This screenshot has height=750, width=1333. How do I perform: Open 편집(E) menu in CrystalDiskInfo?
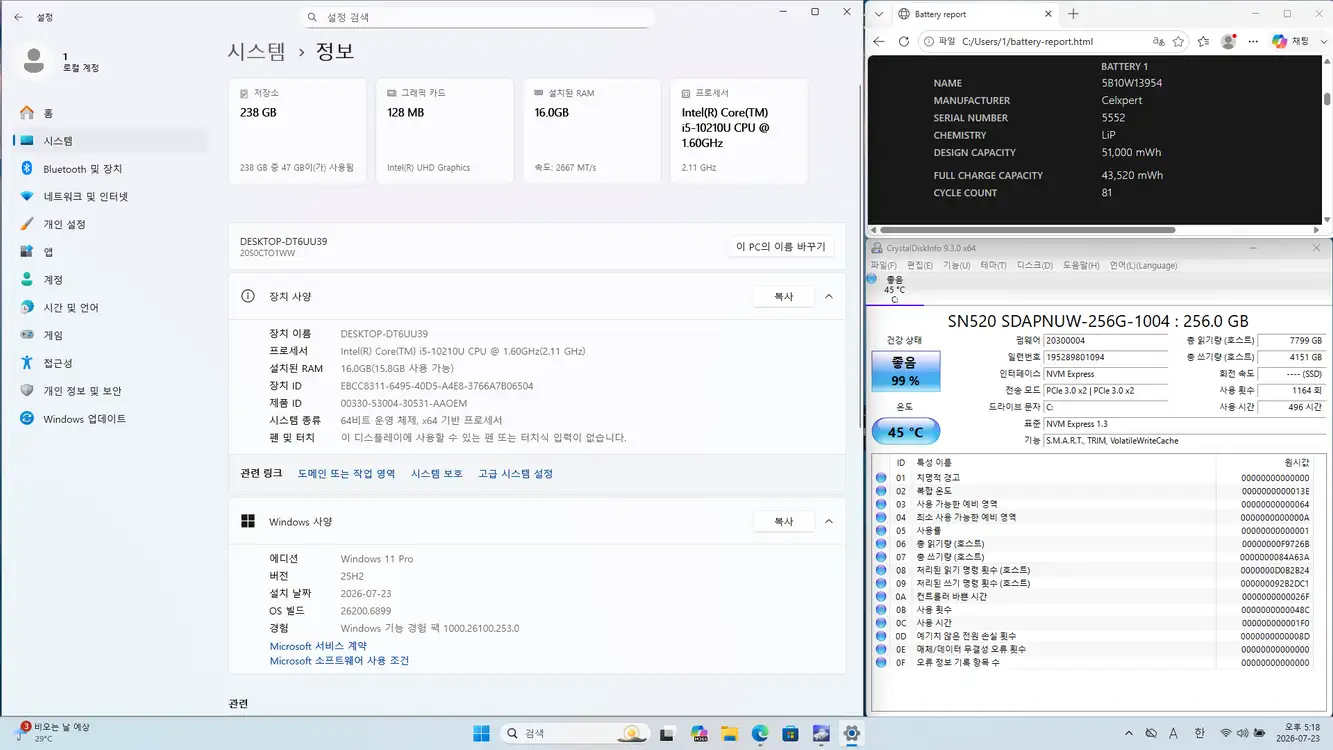(919, 265)
